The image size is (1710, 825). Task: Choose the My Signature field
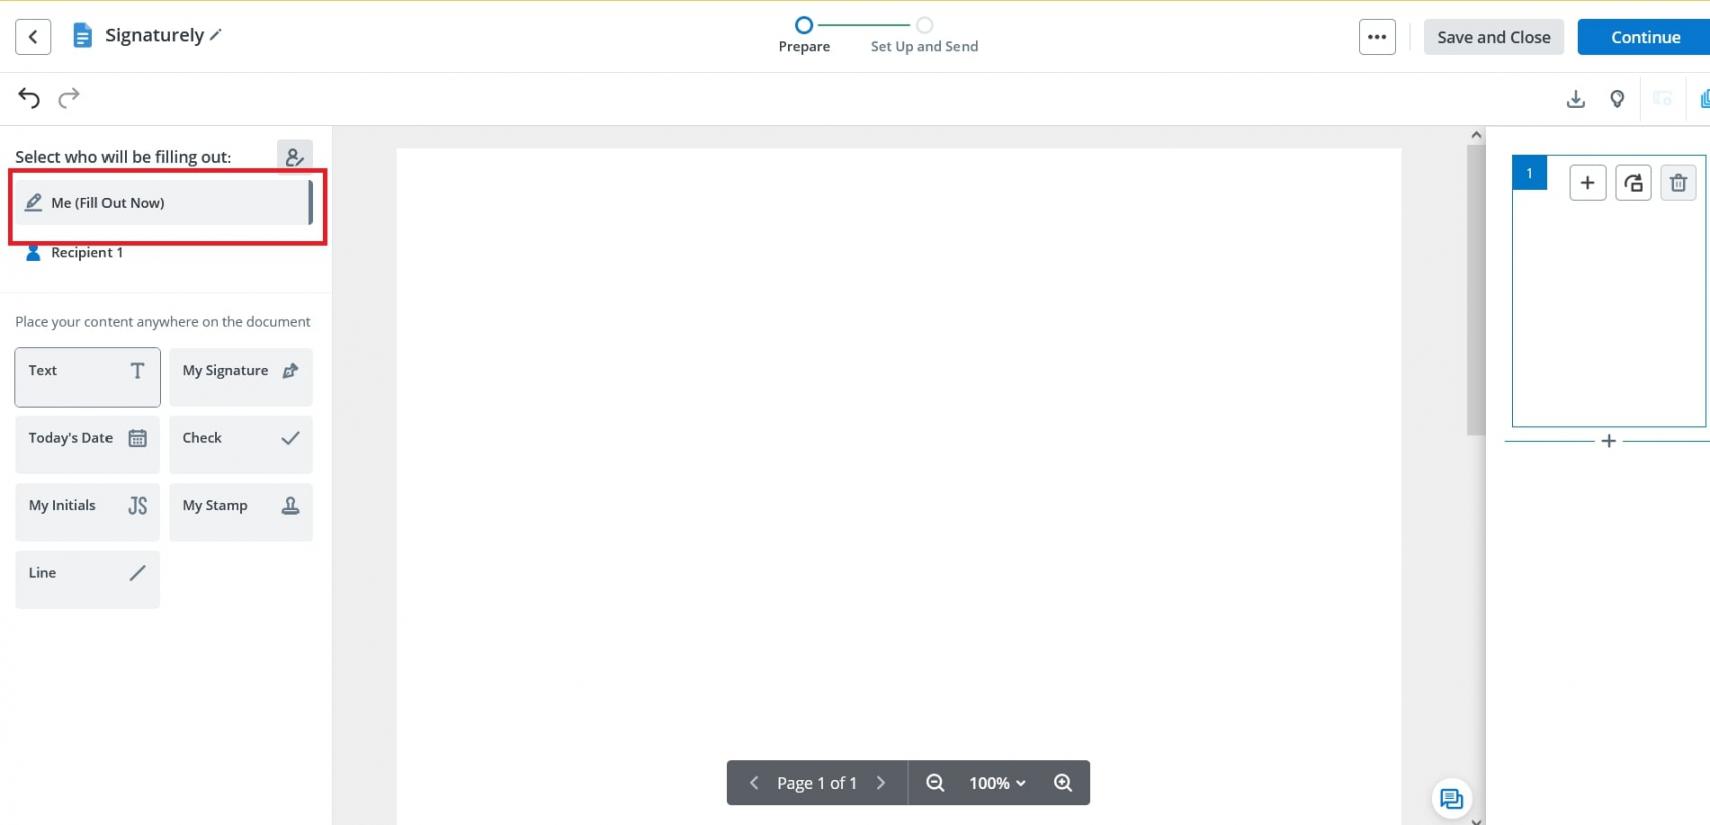coord(240,377)
